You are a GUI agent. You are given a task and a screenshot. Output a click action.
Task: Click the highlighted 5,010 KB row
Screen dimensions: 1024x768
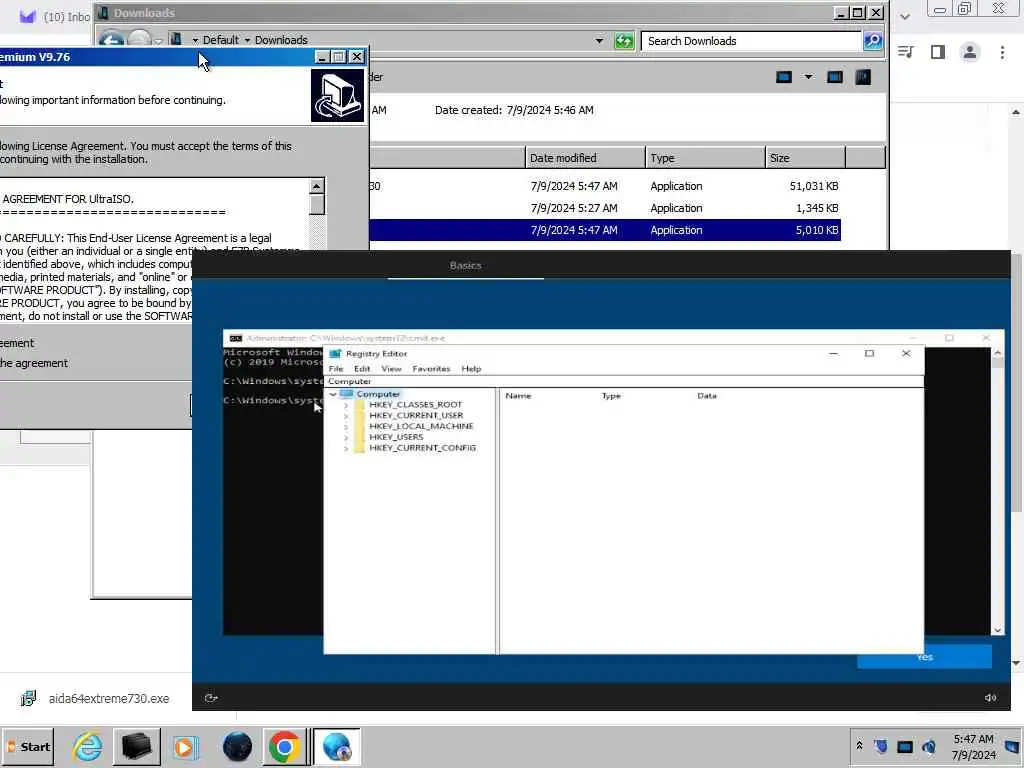click(x=605, y=230)
